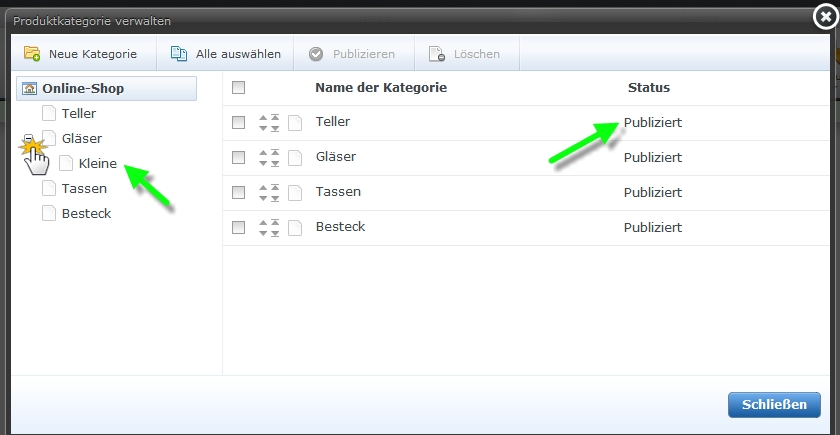Send Gläser to the bottom of list
This screenshot has height=435, width=840.
(x=275, y=164)
